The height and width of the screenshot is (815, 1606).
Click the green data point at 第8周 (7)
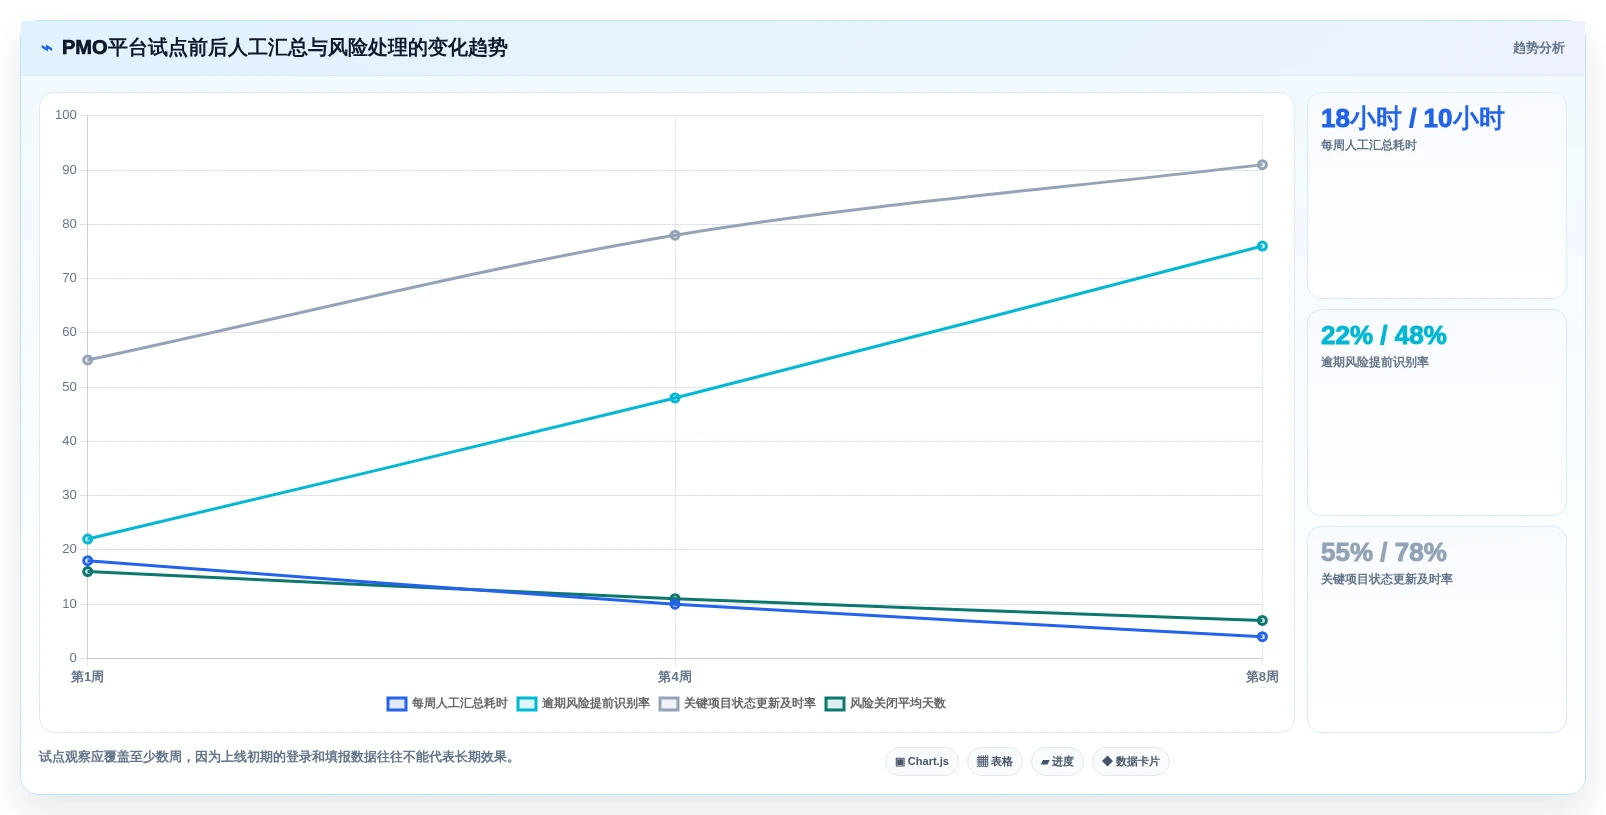point(1262,620)
